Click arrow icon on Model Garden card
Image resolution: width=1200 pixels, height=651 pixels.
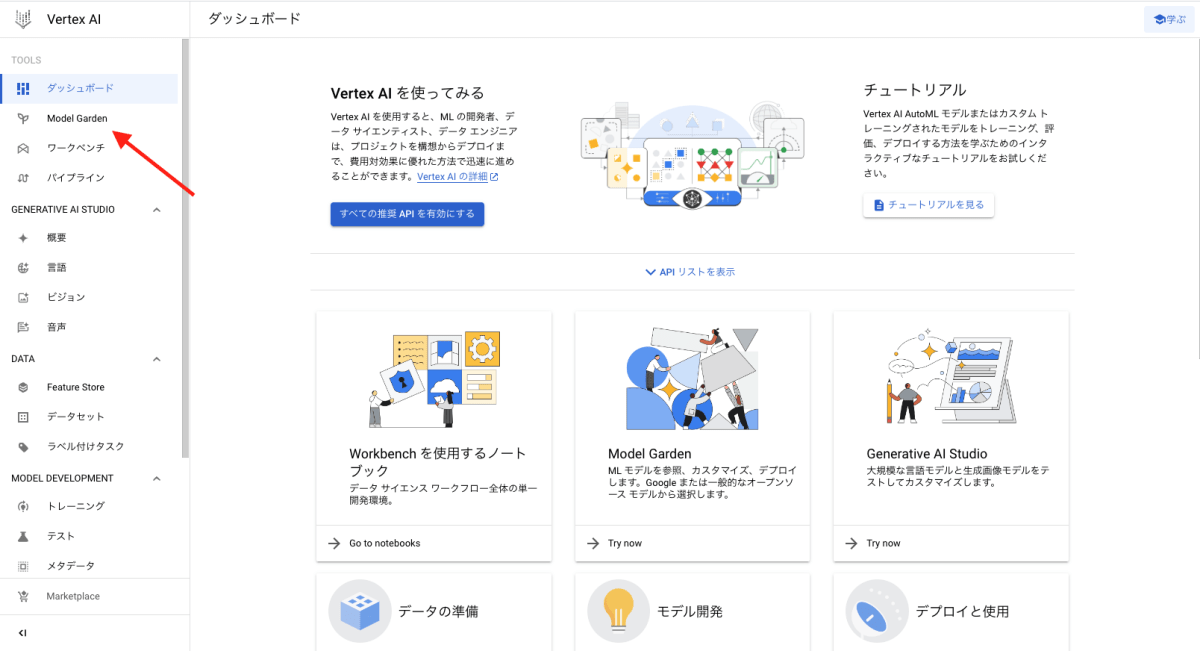point(593,543)
